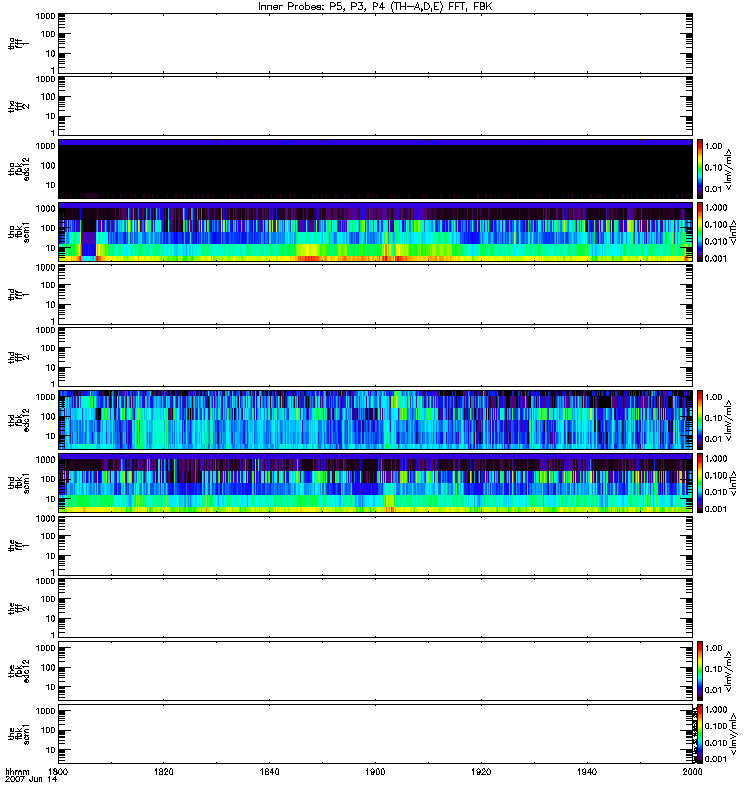Click the 1940 time axis label

click(x=587, y=771)
